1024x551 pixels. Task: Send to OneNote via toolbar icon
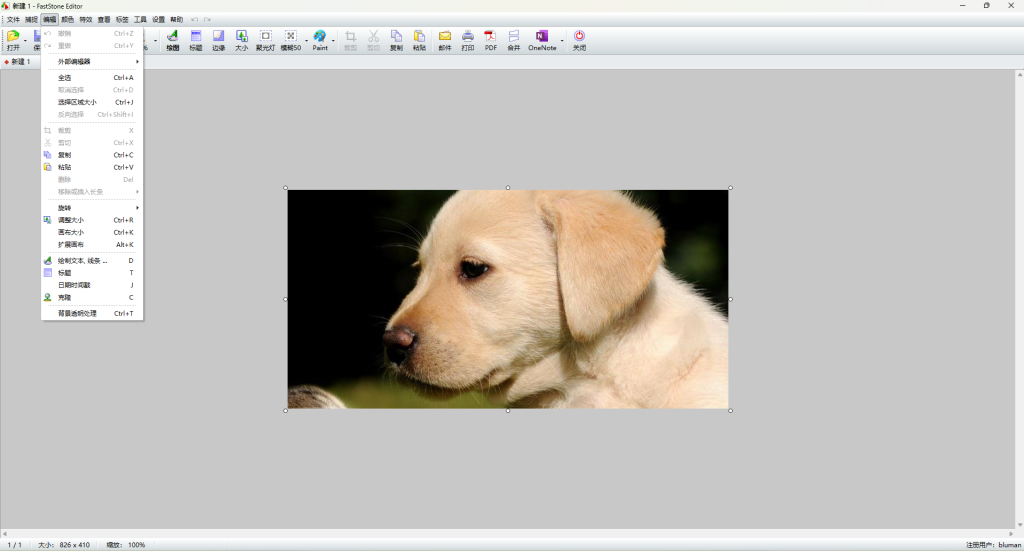[x=542, y=39]
